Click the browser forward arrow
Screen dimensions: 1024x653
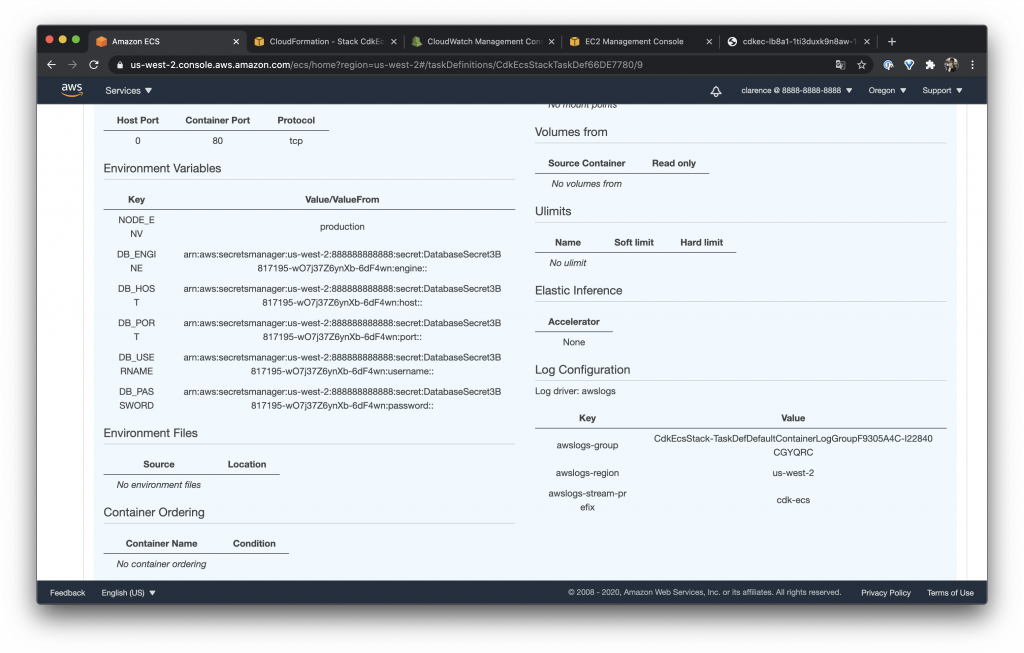point(72,65)
